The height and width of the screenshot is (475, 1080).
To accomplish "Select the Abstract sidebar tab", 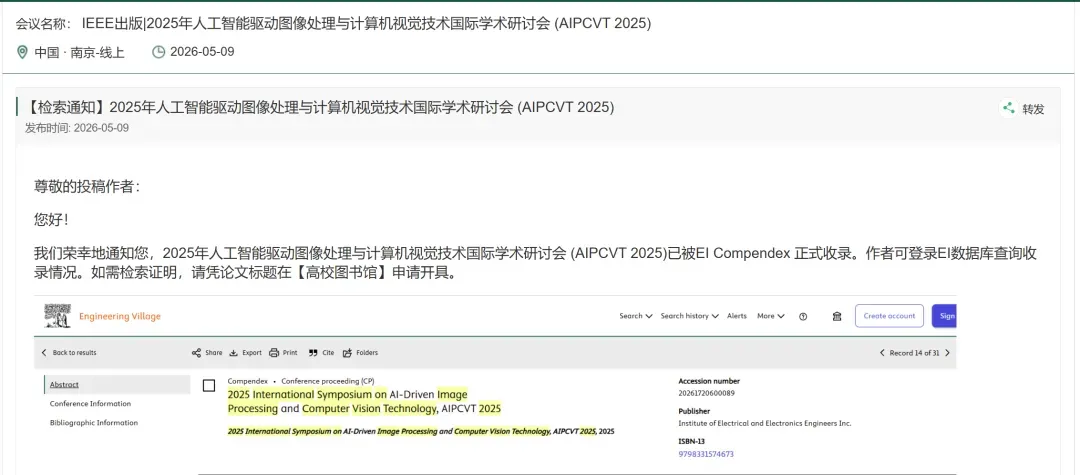I will pos(117,385).
